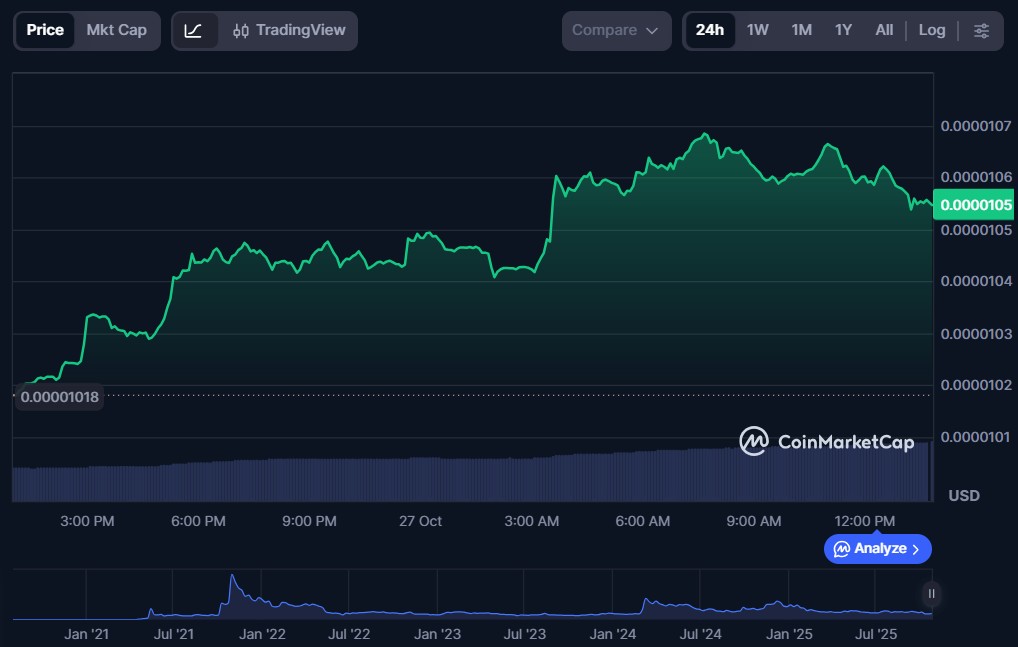
Task: Click the Analyze button
Action: [877, 549]
